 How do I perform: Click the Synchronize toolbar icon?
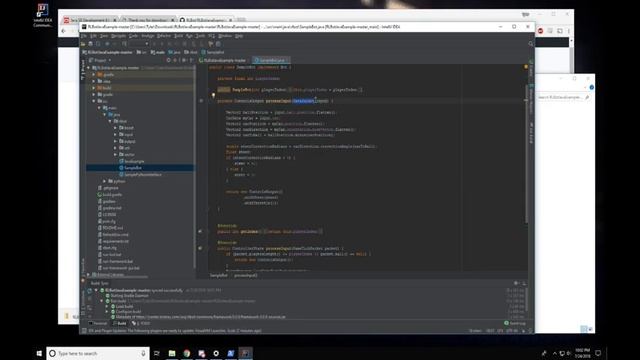tap(98, 44)
